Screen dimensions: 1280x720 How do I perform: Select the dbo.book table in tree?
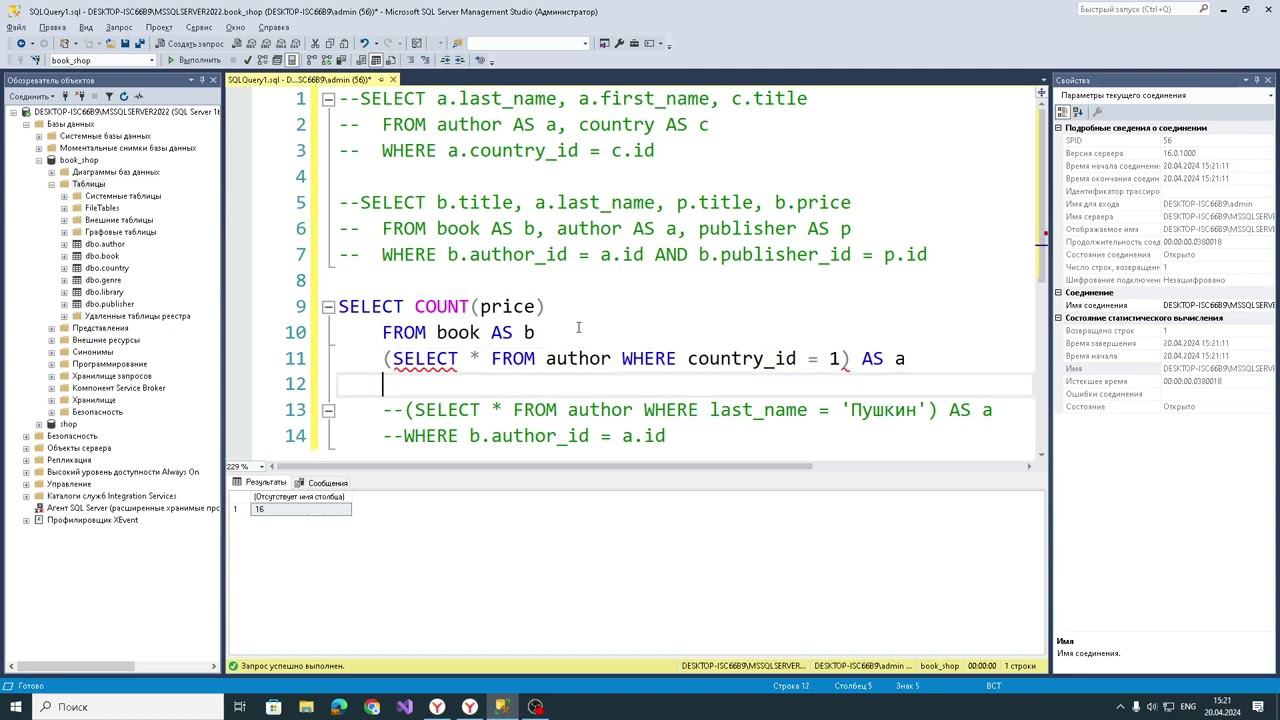102,256
